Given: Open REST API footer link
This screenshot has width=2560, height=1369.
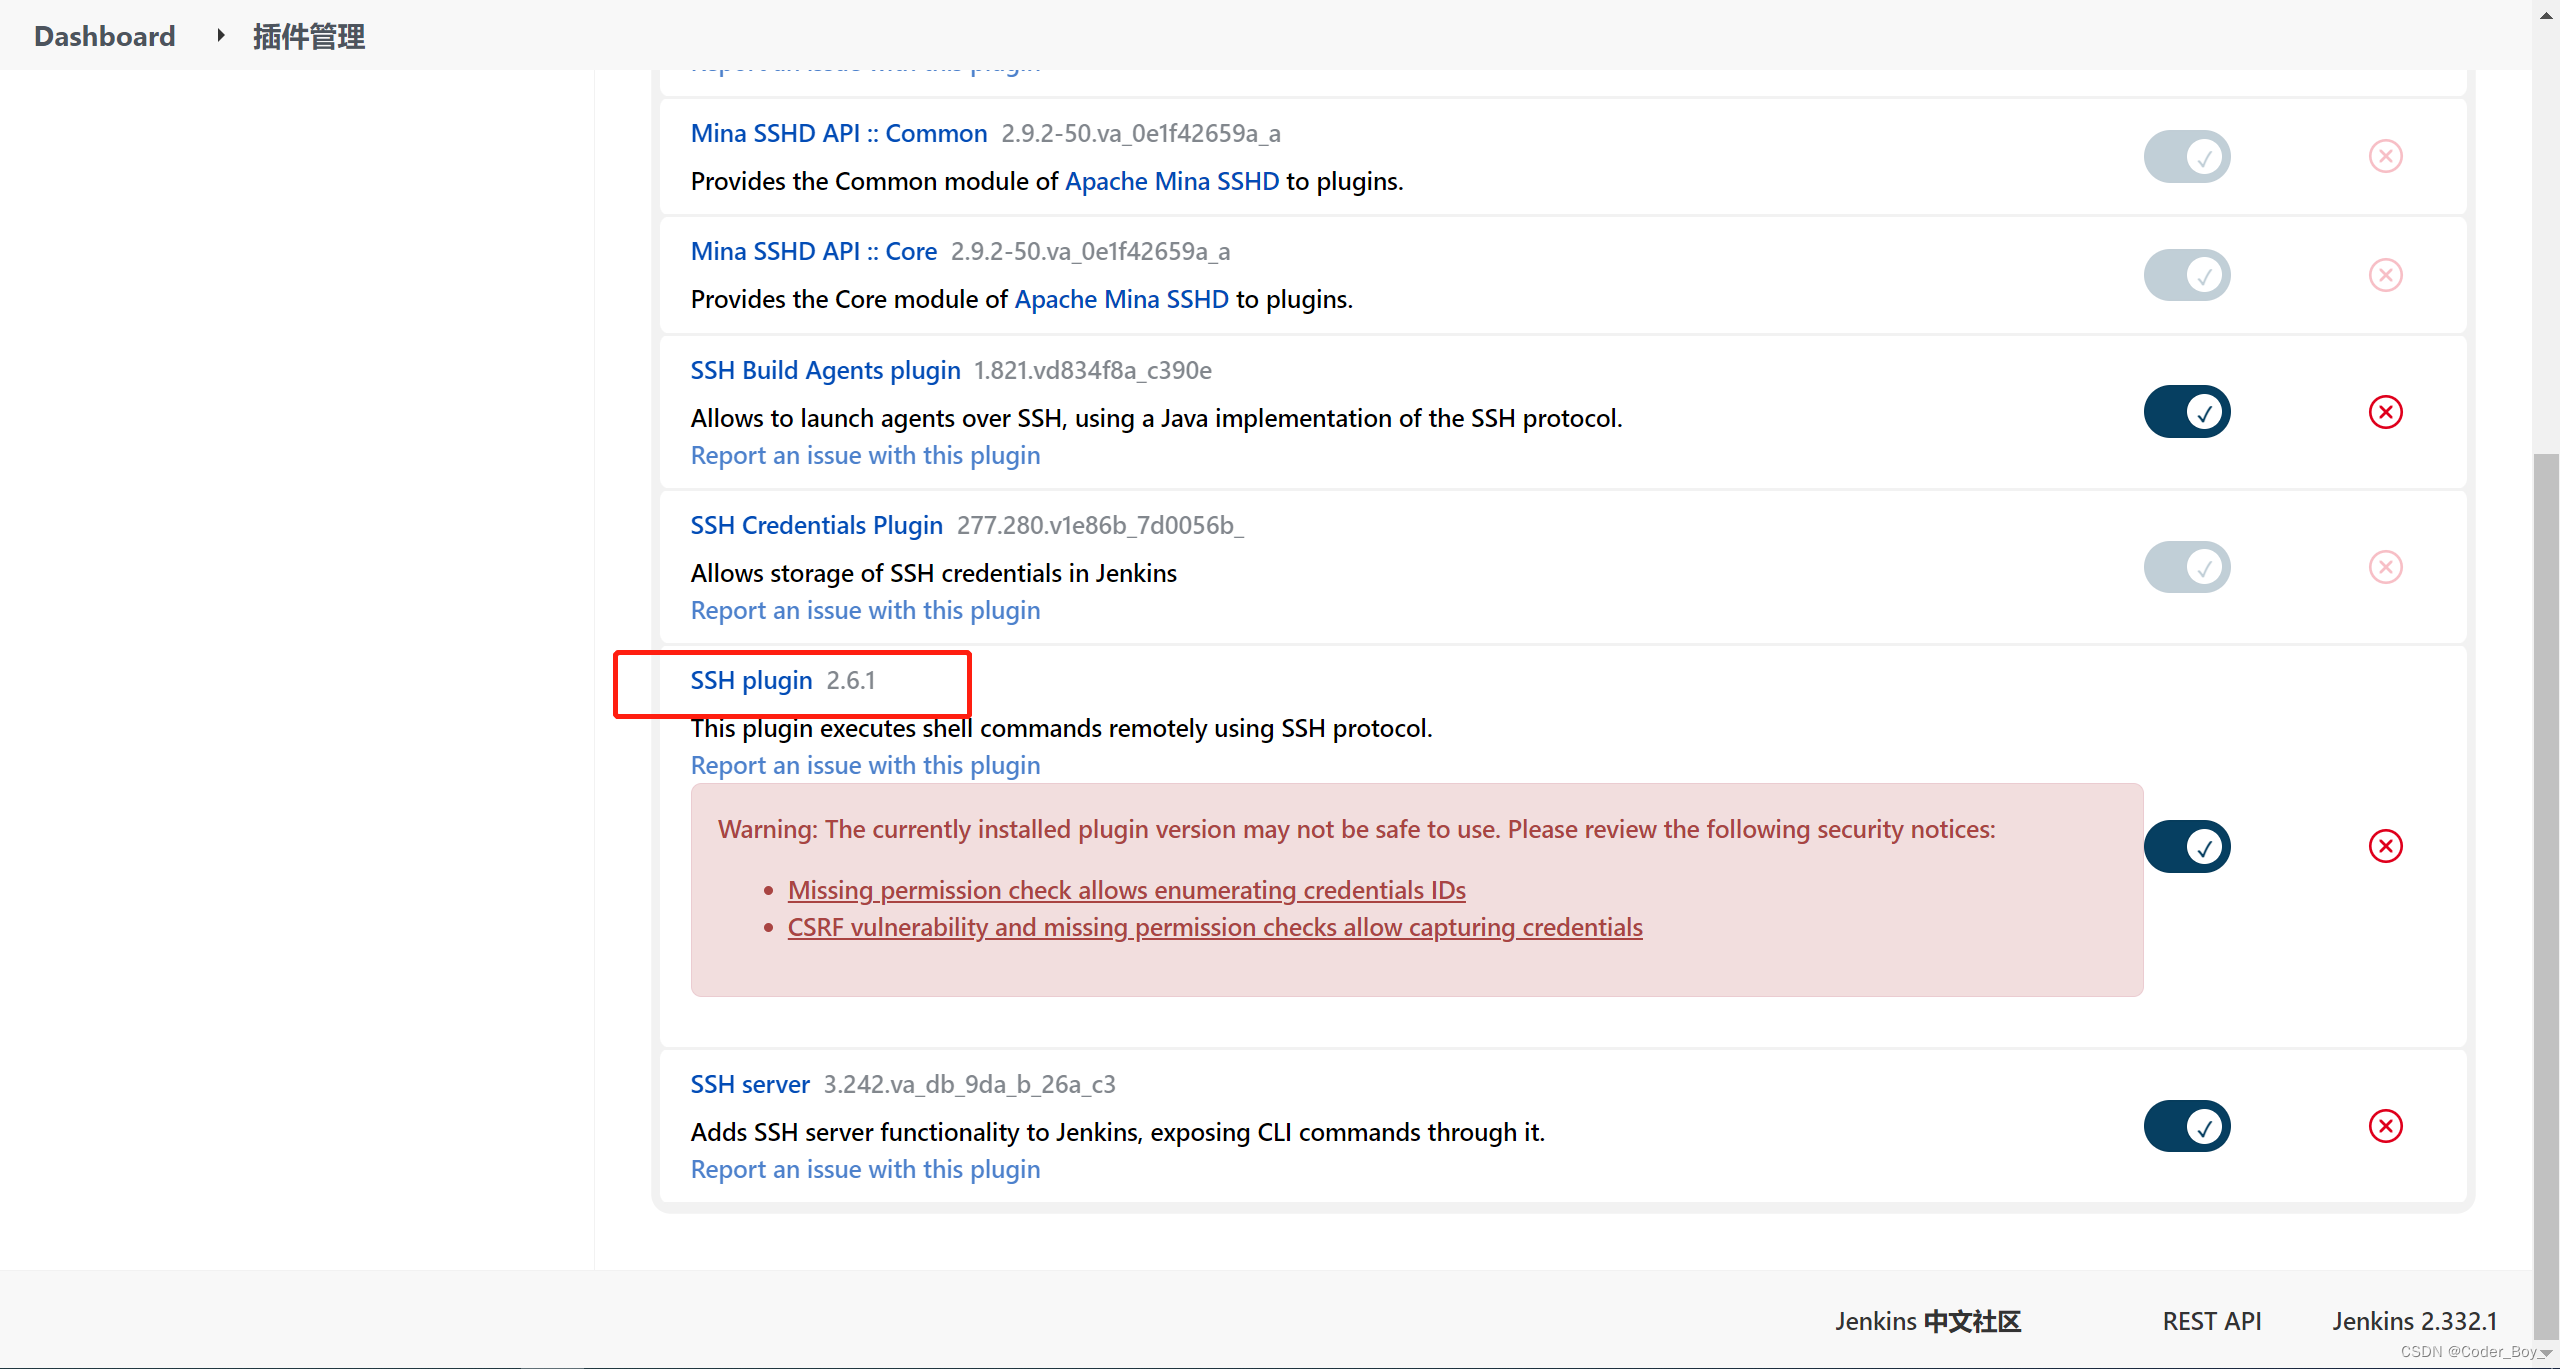Looking at the screenshot, I should coord(2212,1321).
